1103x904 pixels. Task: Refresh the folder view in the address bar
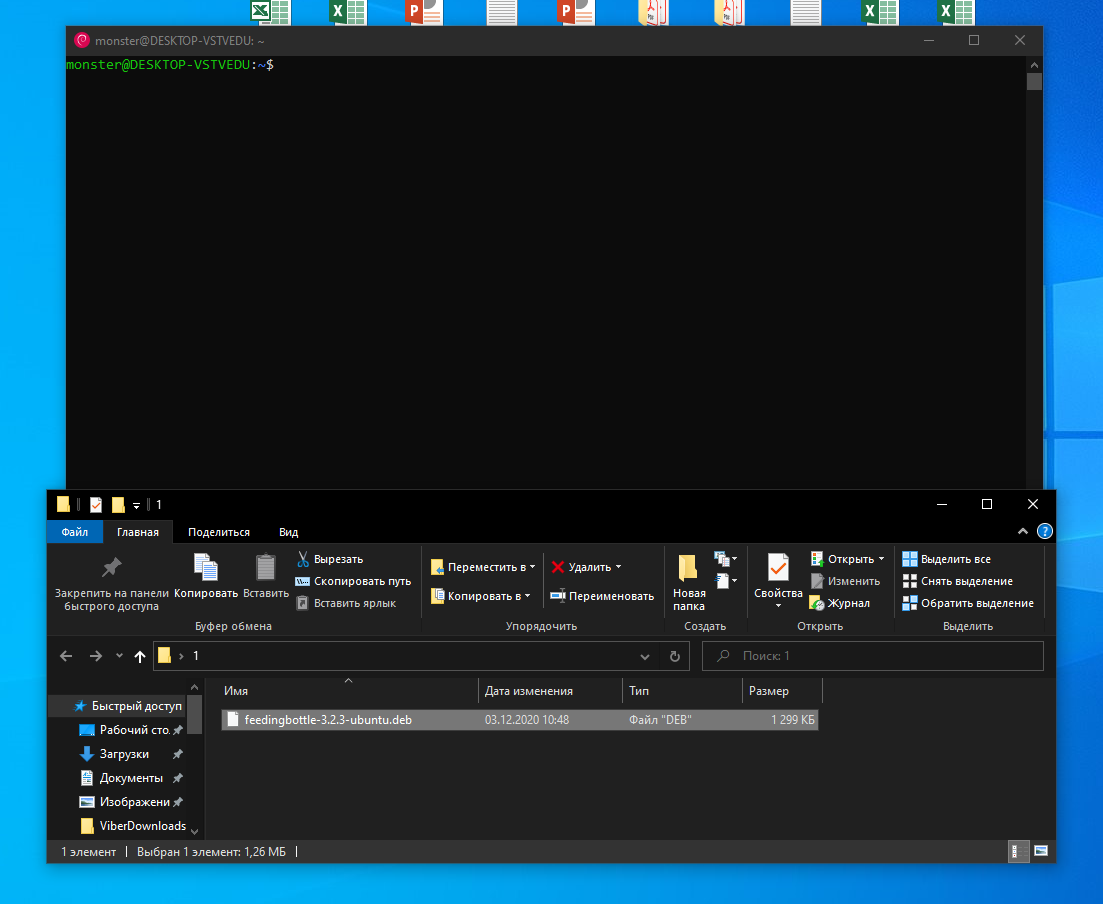coord(675,656)
